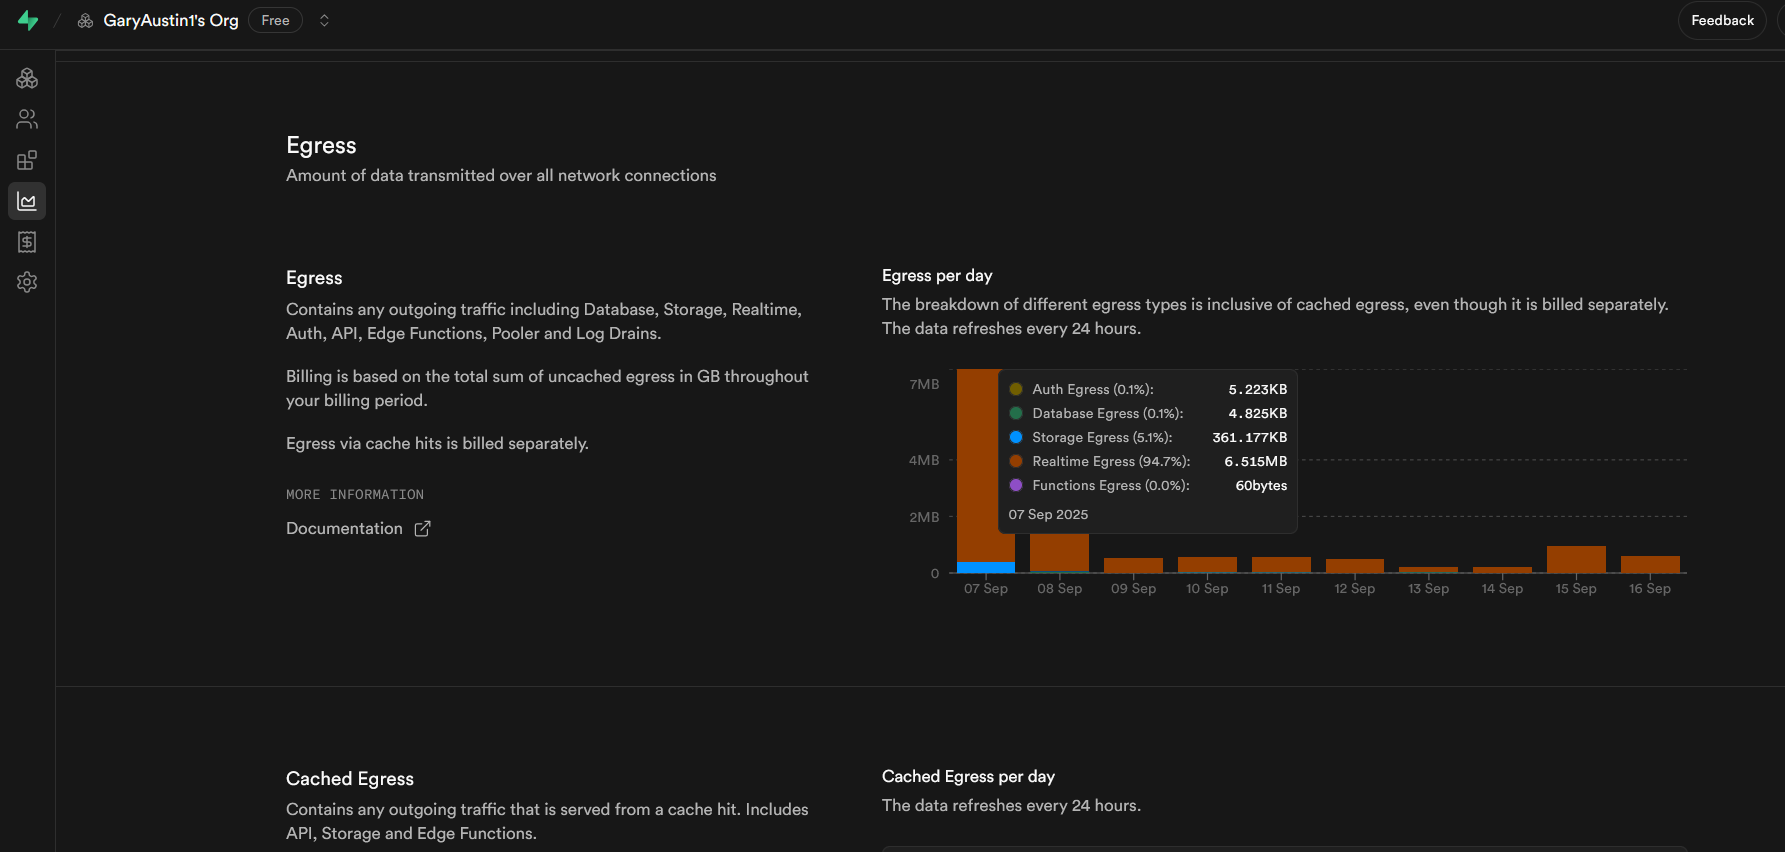Click the "MORE INFORMATION" label
1785x852 pixels.
point(355,494)
